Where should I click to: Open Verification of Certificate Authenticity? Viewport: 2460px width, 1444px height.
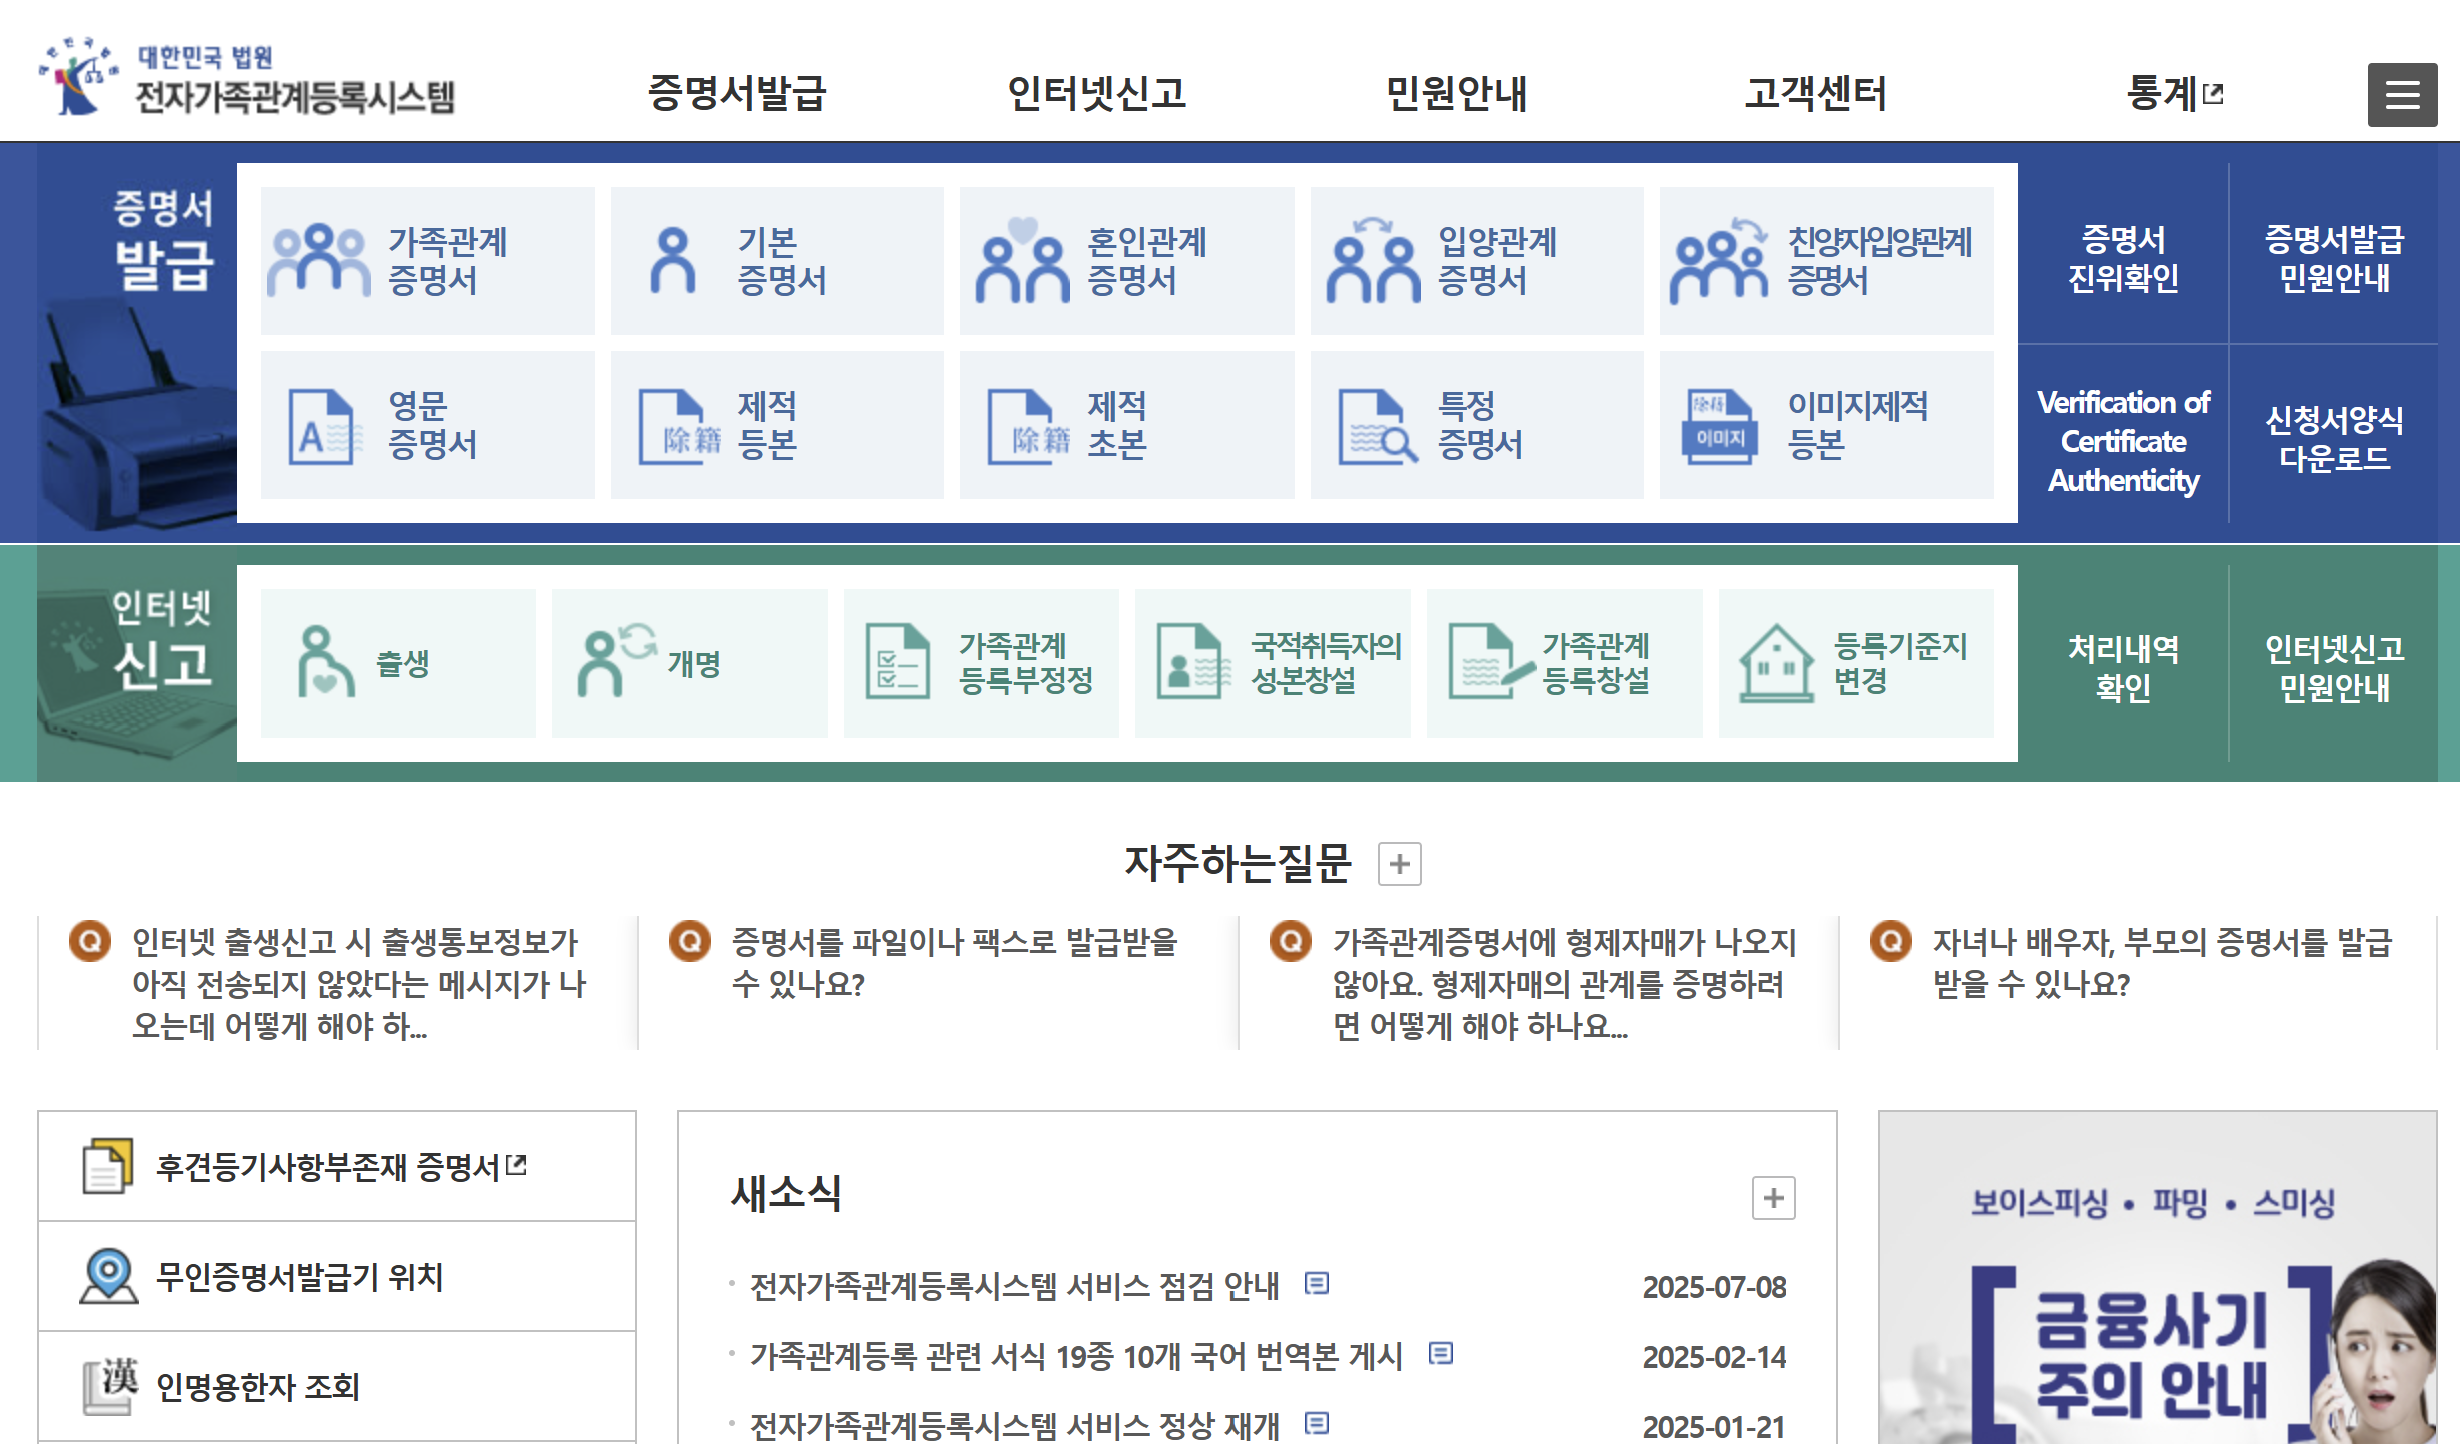pyautogui.click(x=2122, y=440)
